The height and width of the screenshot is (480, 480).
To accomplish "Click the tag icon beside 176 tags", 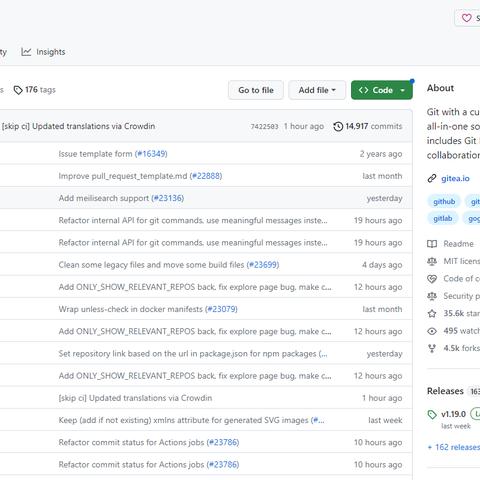I will tap(18, 90).
